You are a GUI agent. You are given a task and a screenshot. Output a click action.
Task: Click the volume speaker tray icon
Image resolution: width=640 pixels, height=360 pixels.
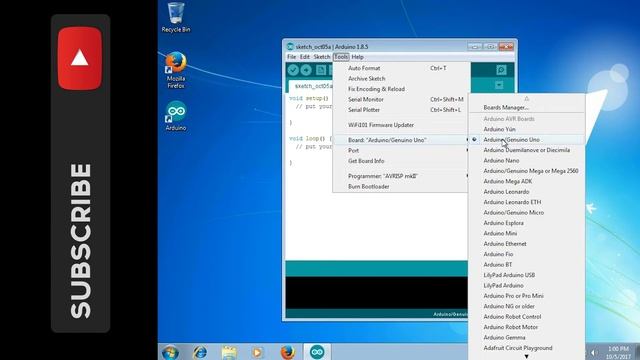(x=593, y=352)
